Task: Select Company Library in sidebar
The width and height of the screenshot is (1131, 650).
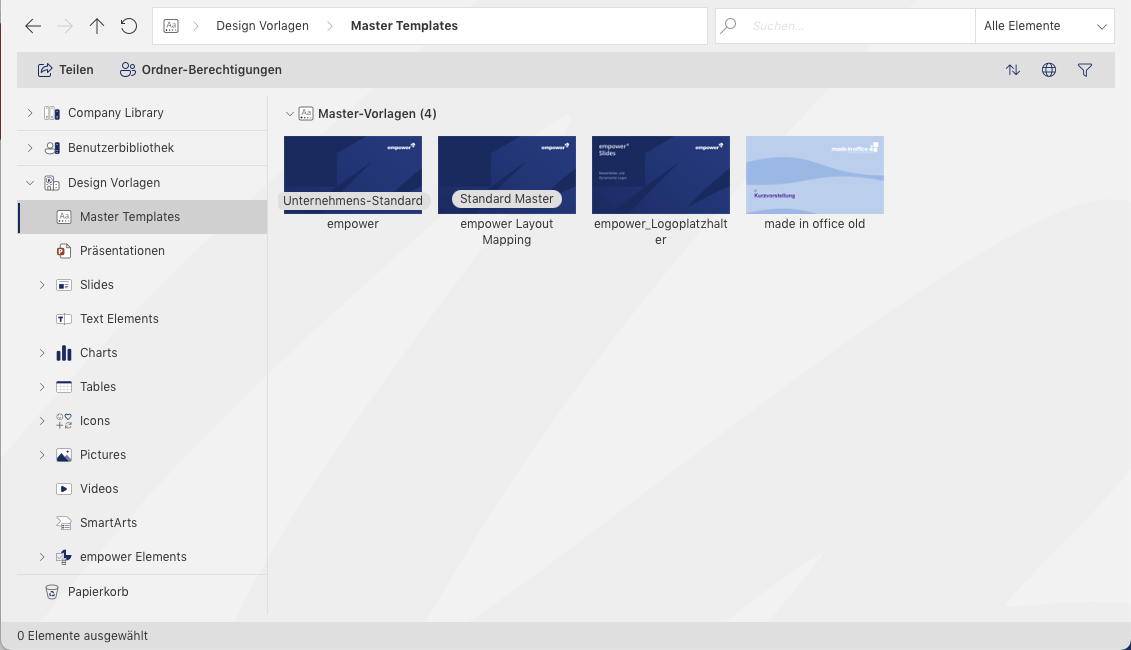Action: [x=143, y=113]
